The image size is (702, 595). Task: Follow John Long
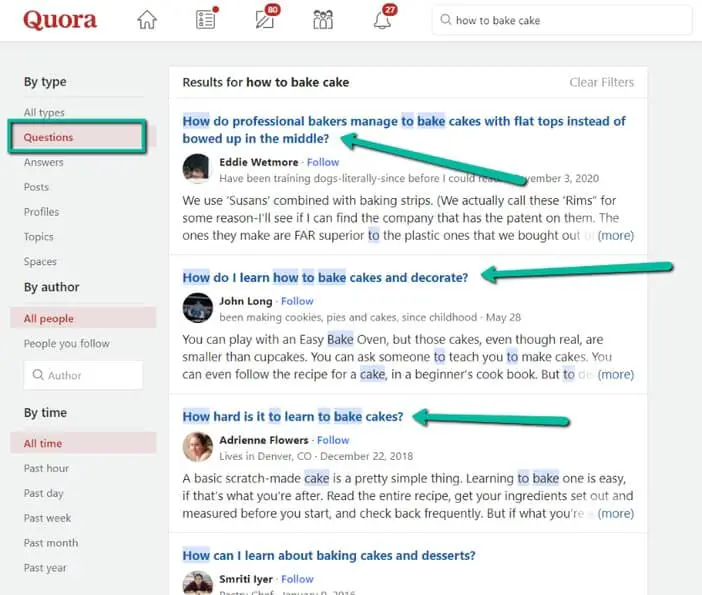coord(297,301)
